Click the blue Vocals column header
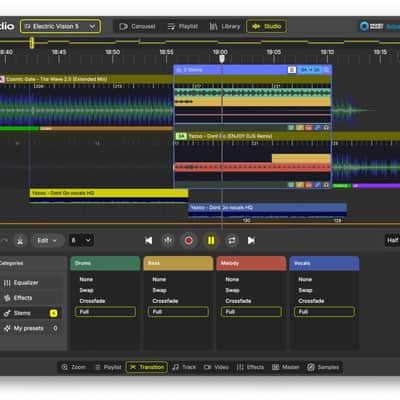 click(324, 263)
